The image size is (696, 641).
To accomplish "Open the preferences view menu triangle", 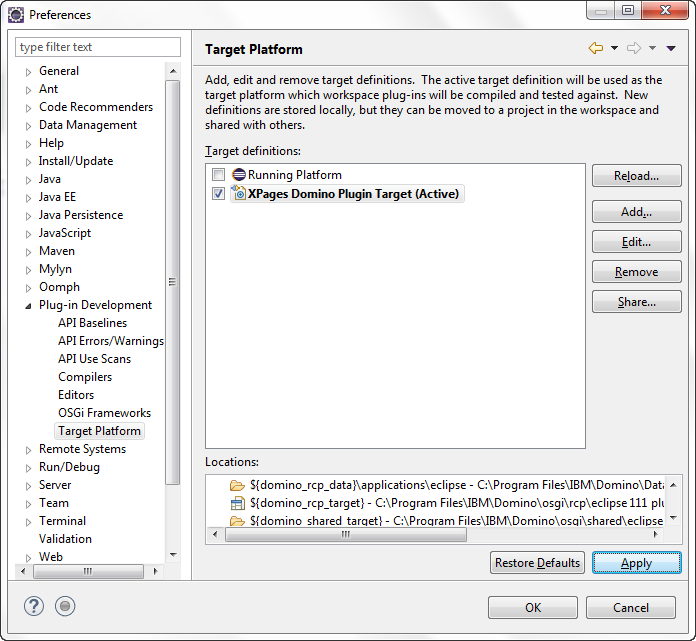I will [671, 48].
